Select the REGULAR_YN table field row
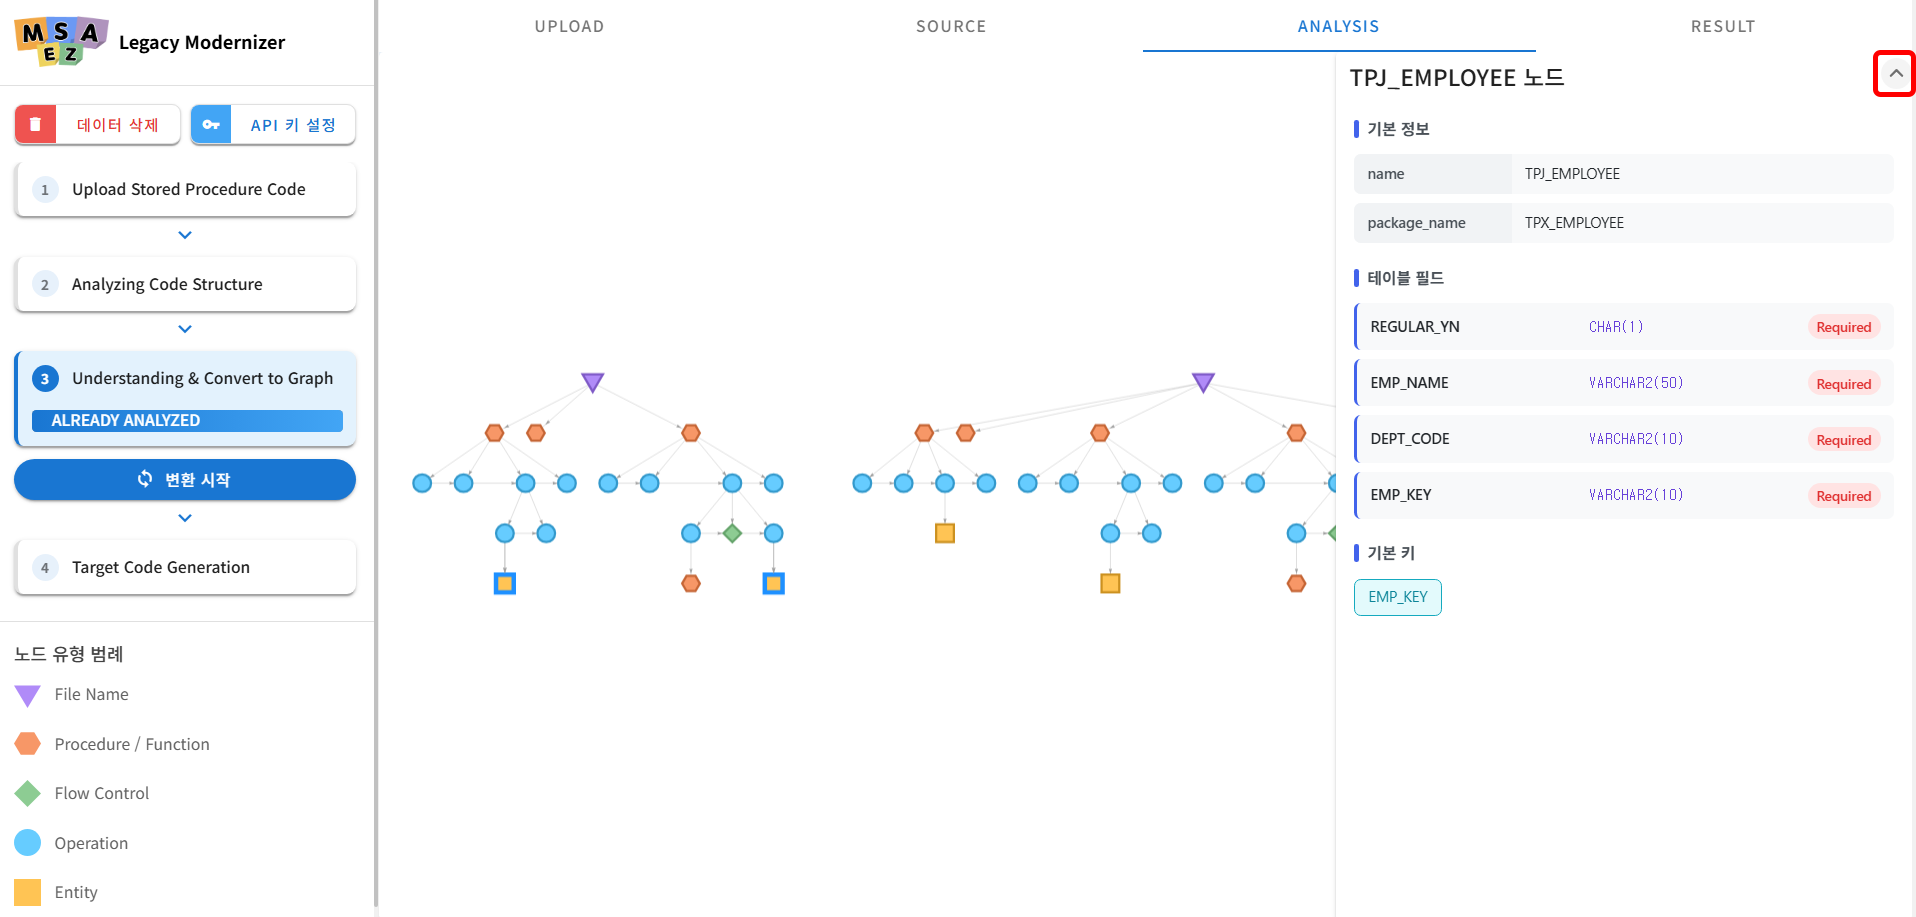Image resolution: width=1916 pixels, height=917 pixels. click(1623, 327)
